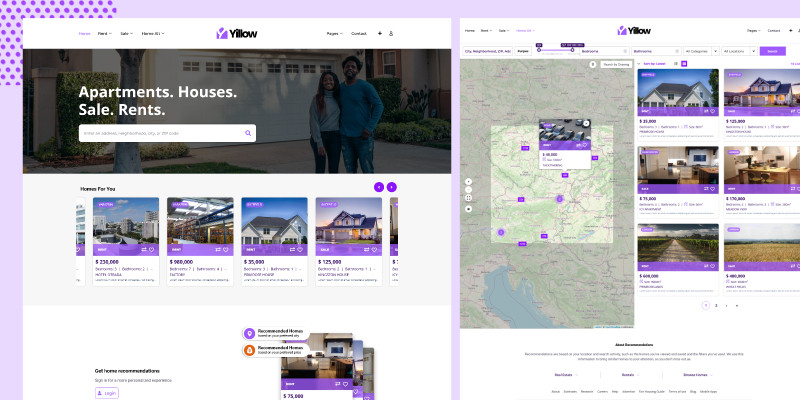Toggle Search by Drawing on the map
The width and height of the screenshot is (800, 400).
coord(615,64)
